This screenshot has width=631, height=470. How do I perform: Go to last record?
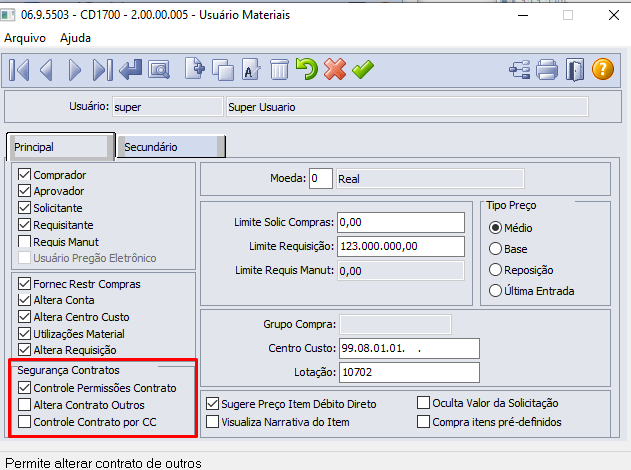102,70
